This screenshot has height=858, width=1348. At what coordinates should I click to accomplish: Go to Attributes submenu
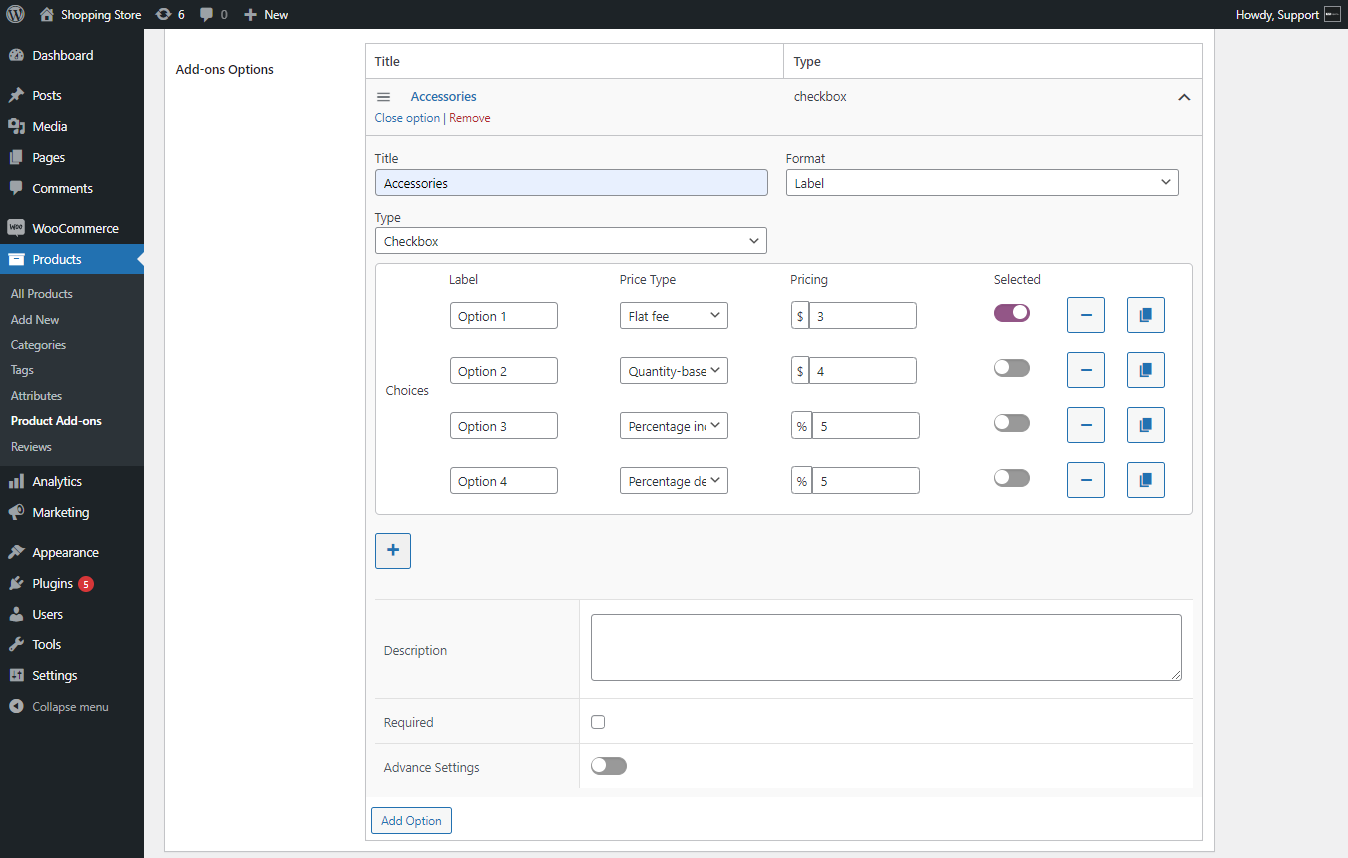click(x=36, y=396)
